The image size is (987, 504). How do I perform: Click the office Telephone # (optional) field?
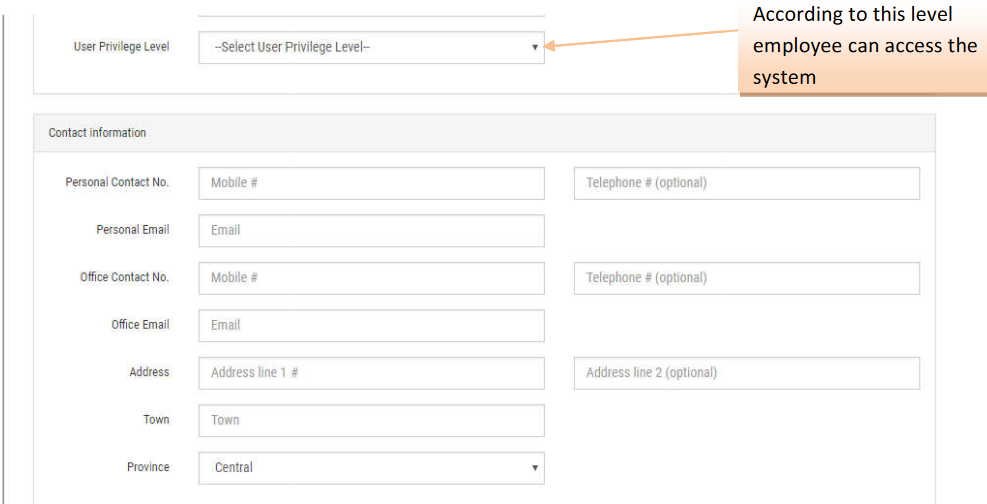(746, 278)
